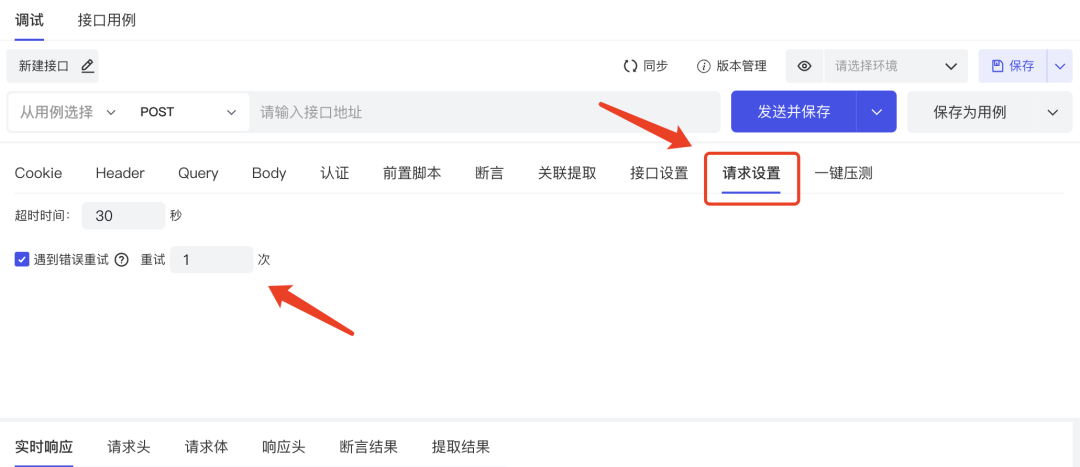Uncheck the 遇到错误重试 checkbox

pos(22,260)
